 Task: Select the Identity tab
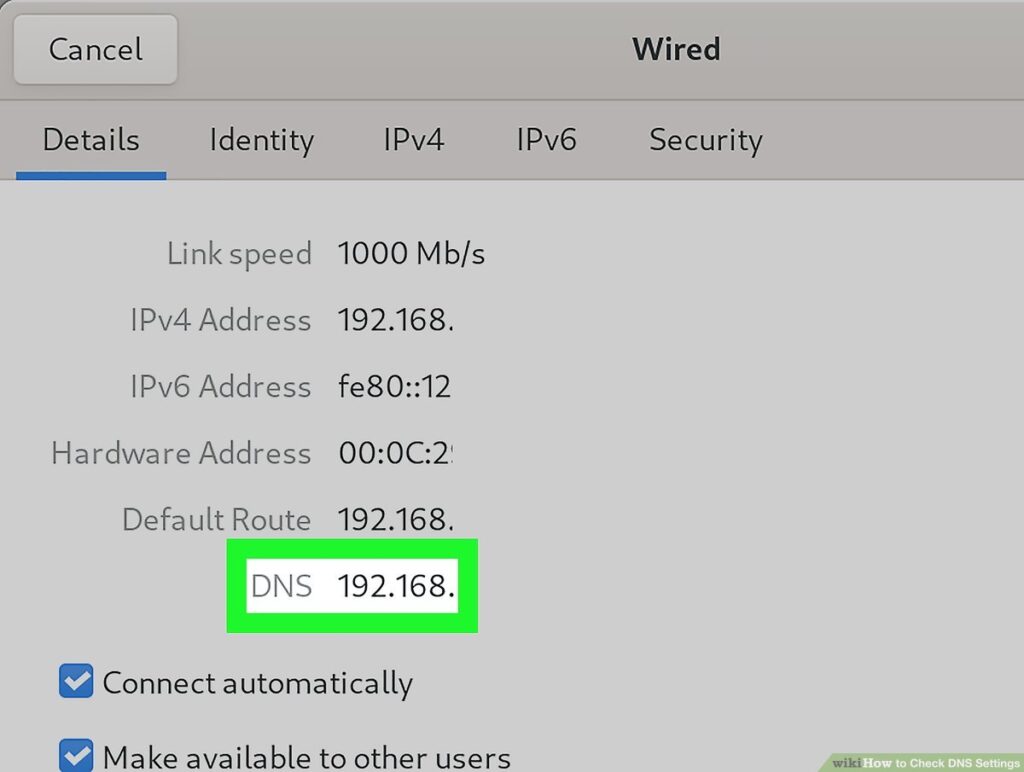260,140
